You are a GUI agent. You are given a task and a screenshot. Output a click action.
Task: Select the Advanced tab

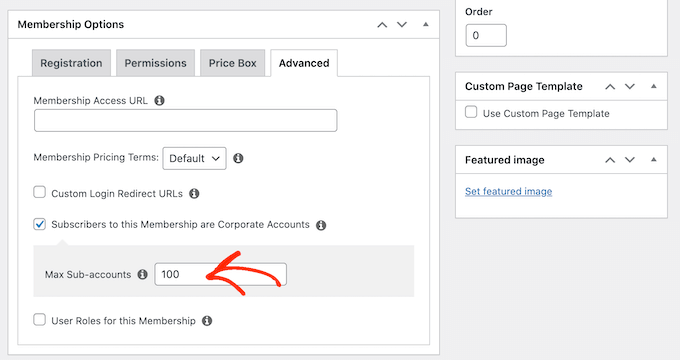point(304,63)
